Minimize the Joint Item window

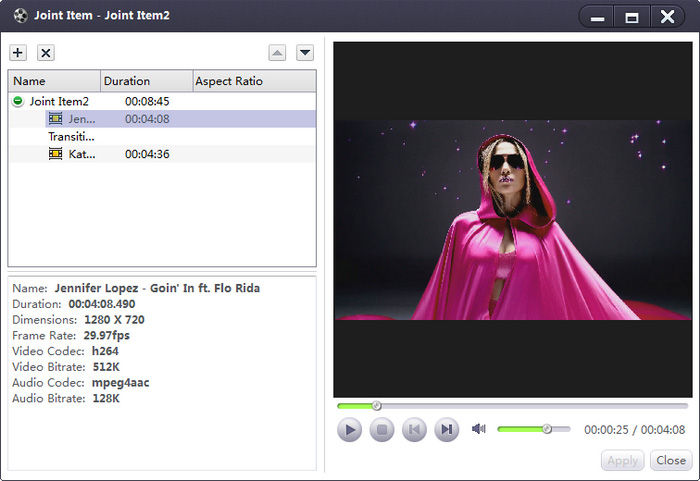pyautogui.click(x=597, y=17)
